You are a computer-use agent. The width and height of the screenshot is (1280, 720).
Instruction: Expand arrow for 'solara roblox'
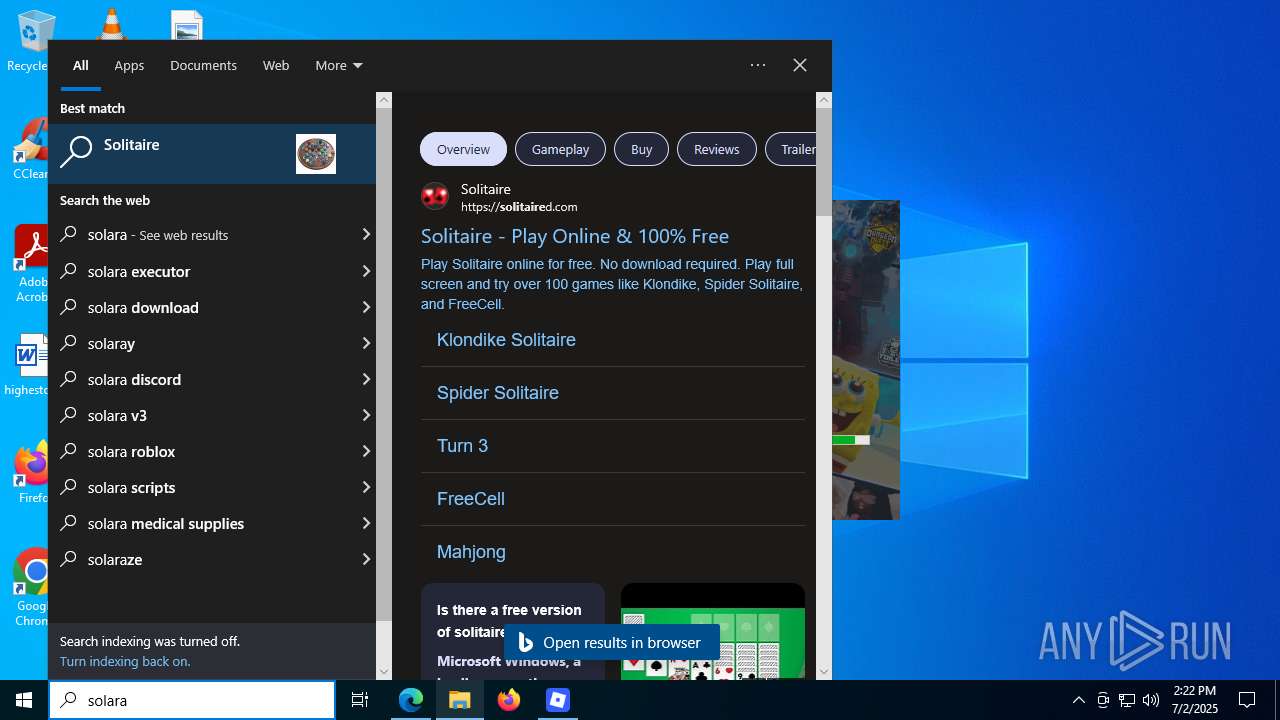(366, 451)
